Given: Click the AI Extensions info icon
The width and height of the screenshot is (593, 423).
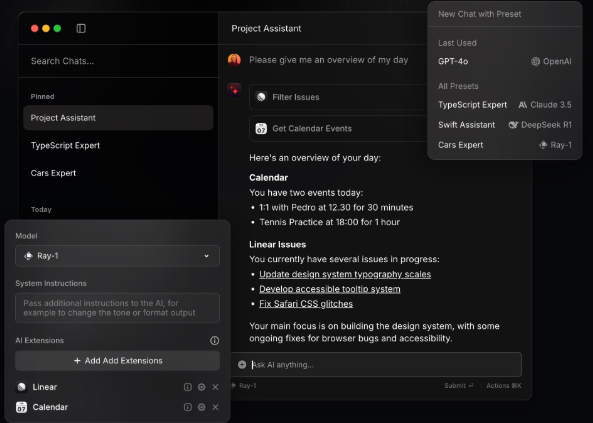Looking at the screenshot, I should [214, 341].
